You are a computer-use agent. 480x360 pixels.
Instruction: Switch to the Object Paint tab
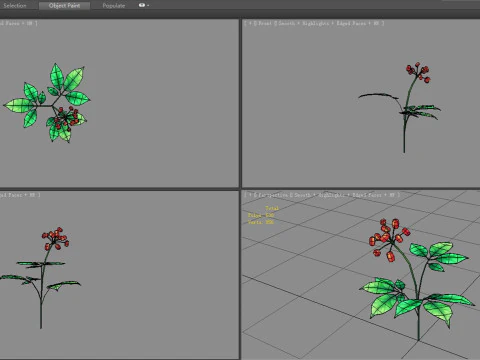point(64,6)
